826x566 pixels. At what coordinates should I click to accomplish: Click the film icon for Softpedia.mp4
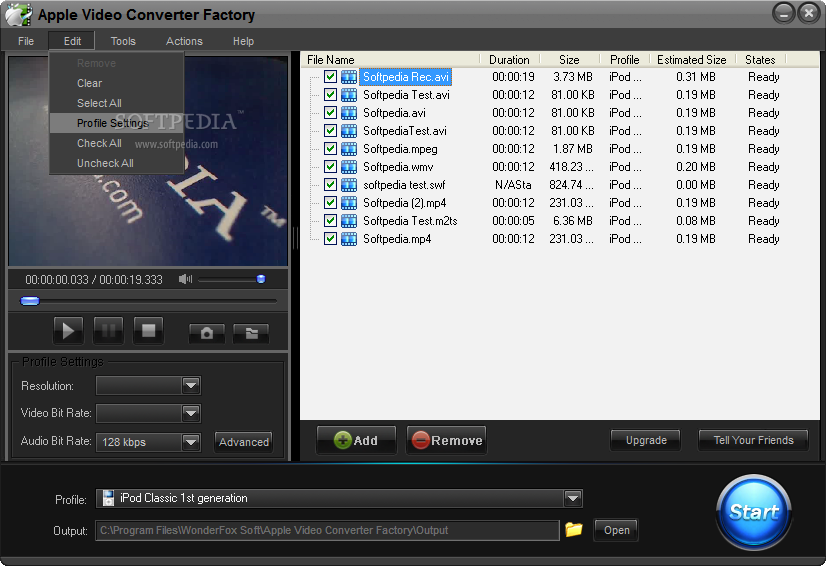pos(349,239)
